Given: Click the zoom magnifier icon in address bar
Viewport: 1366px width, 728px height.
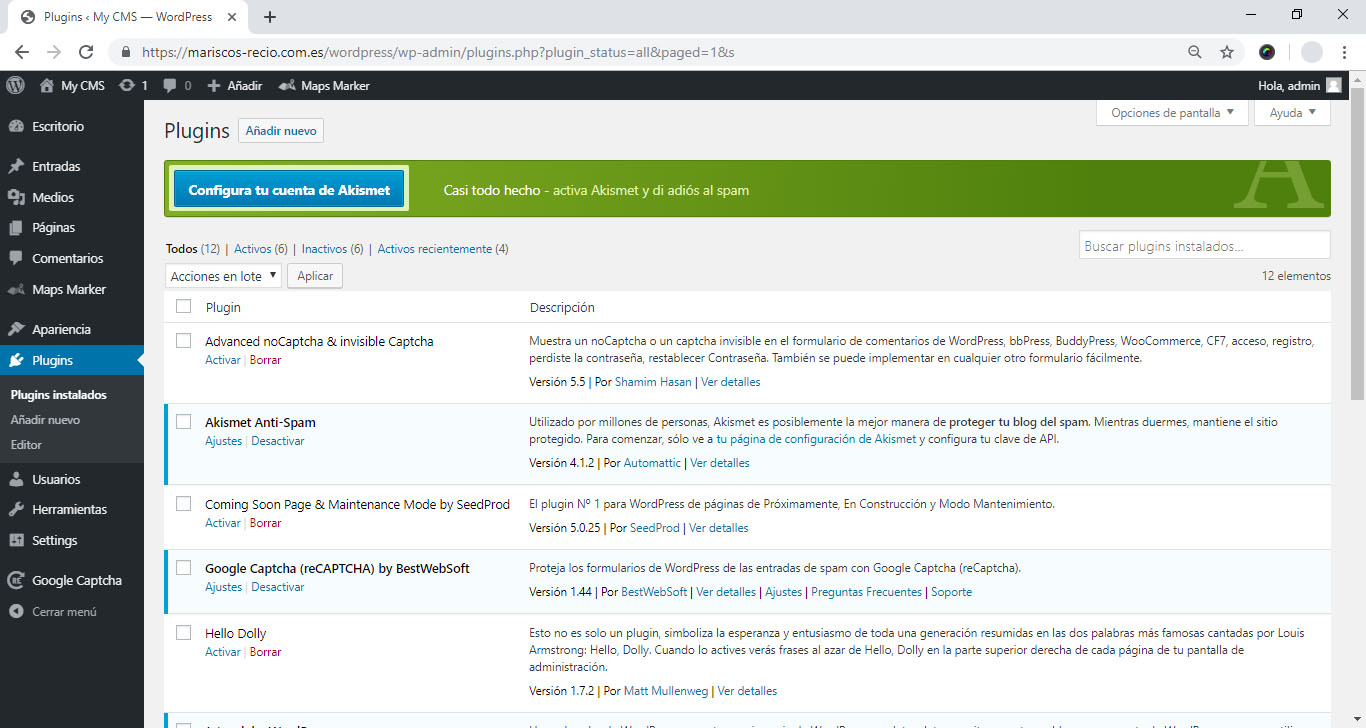Looking at the screenshot, I should click(x=1195, y=52).
